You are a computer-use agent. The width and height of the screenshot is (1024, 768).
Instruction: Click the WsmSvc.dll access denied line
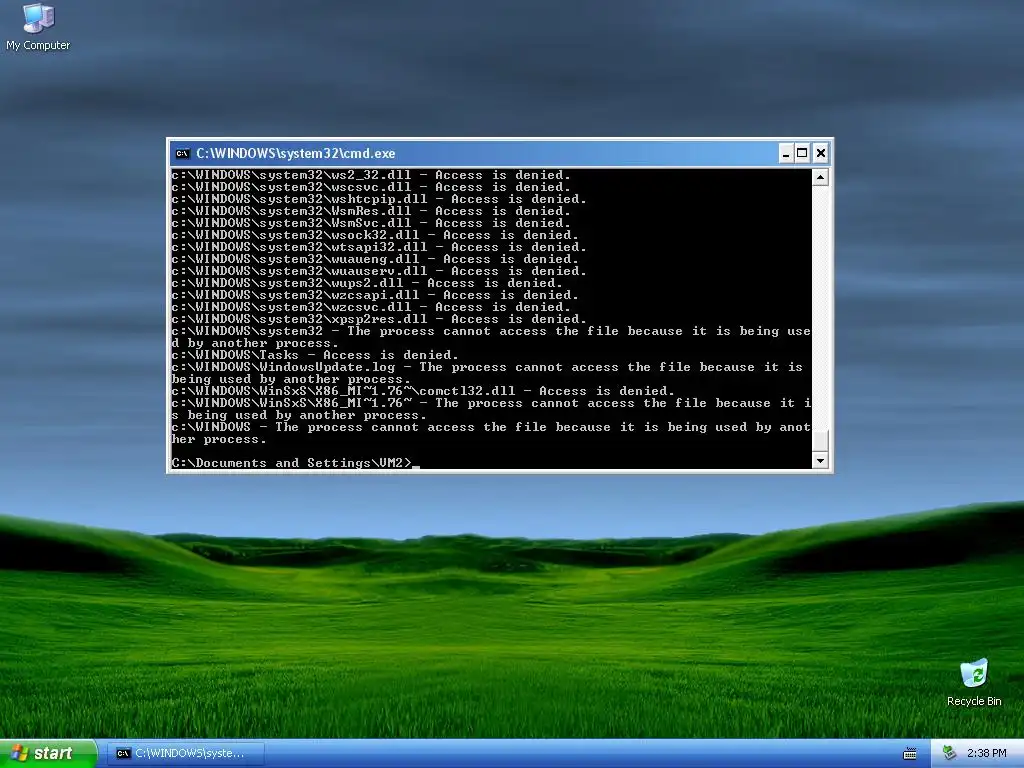tap(371, 223)
